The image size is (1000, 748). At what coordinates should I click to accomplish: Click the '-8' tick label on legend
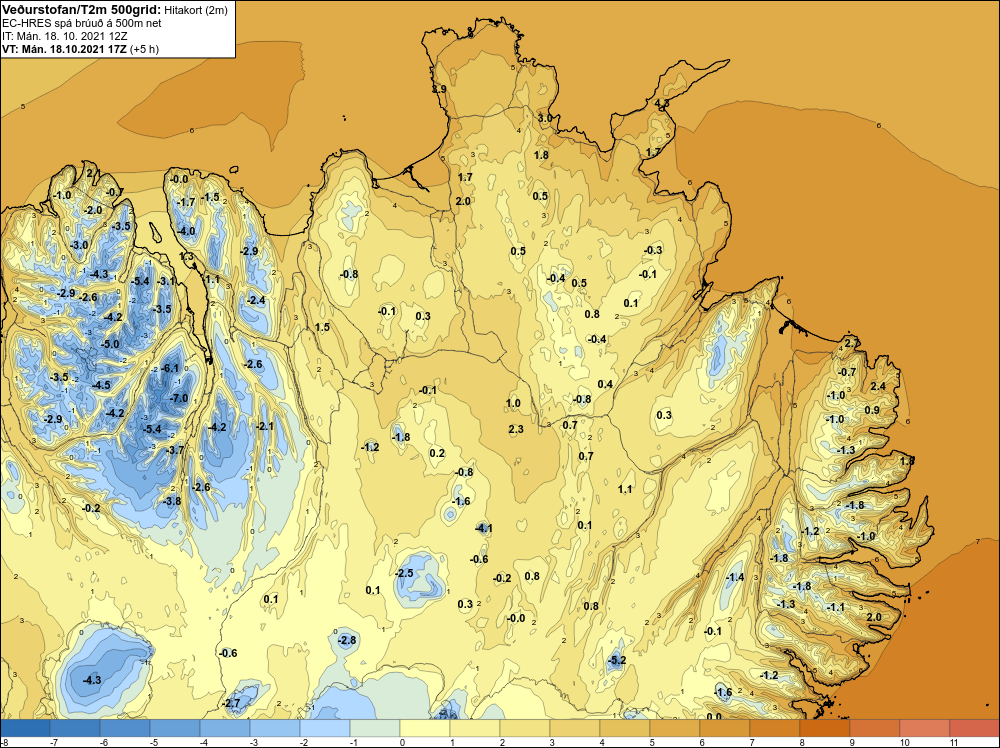tap(5, 742)
